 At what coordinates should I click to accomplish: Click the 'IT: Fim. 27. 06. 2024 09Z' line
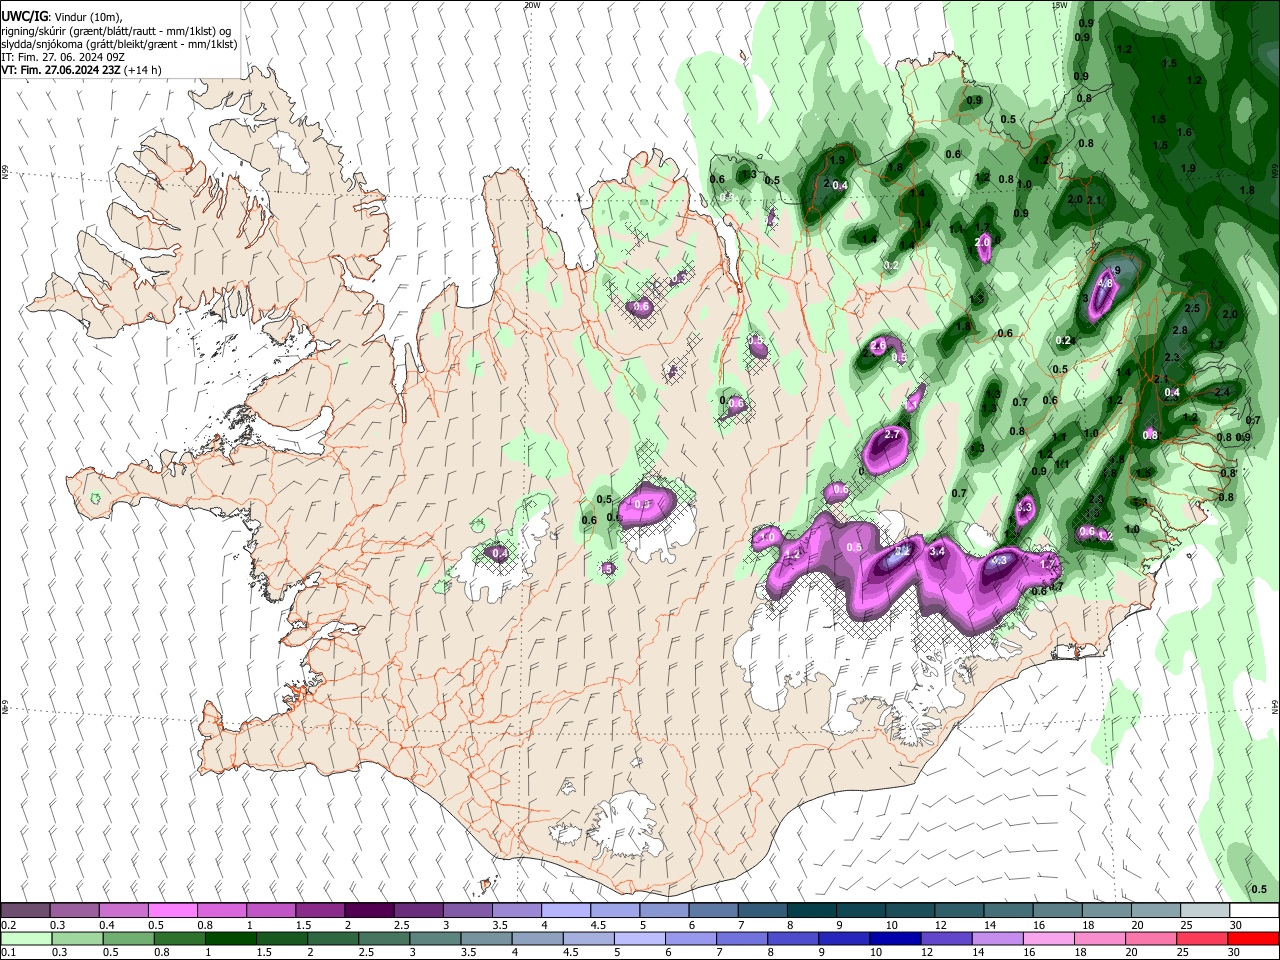tap(62, 57)
